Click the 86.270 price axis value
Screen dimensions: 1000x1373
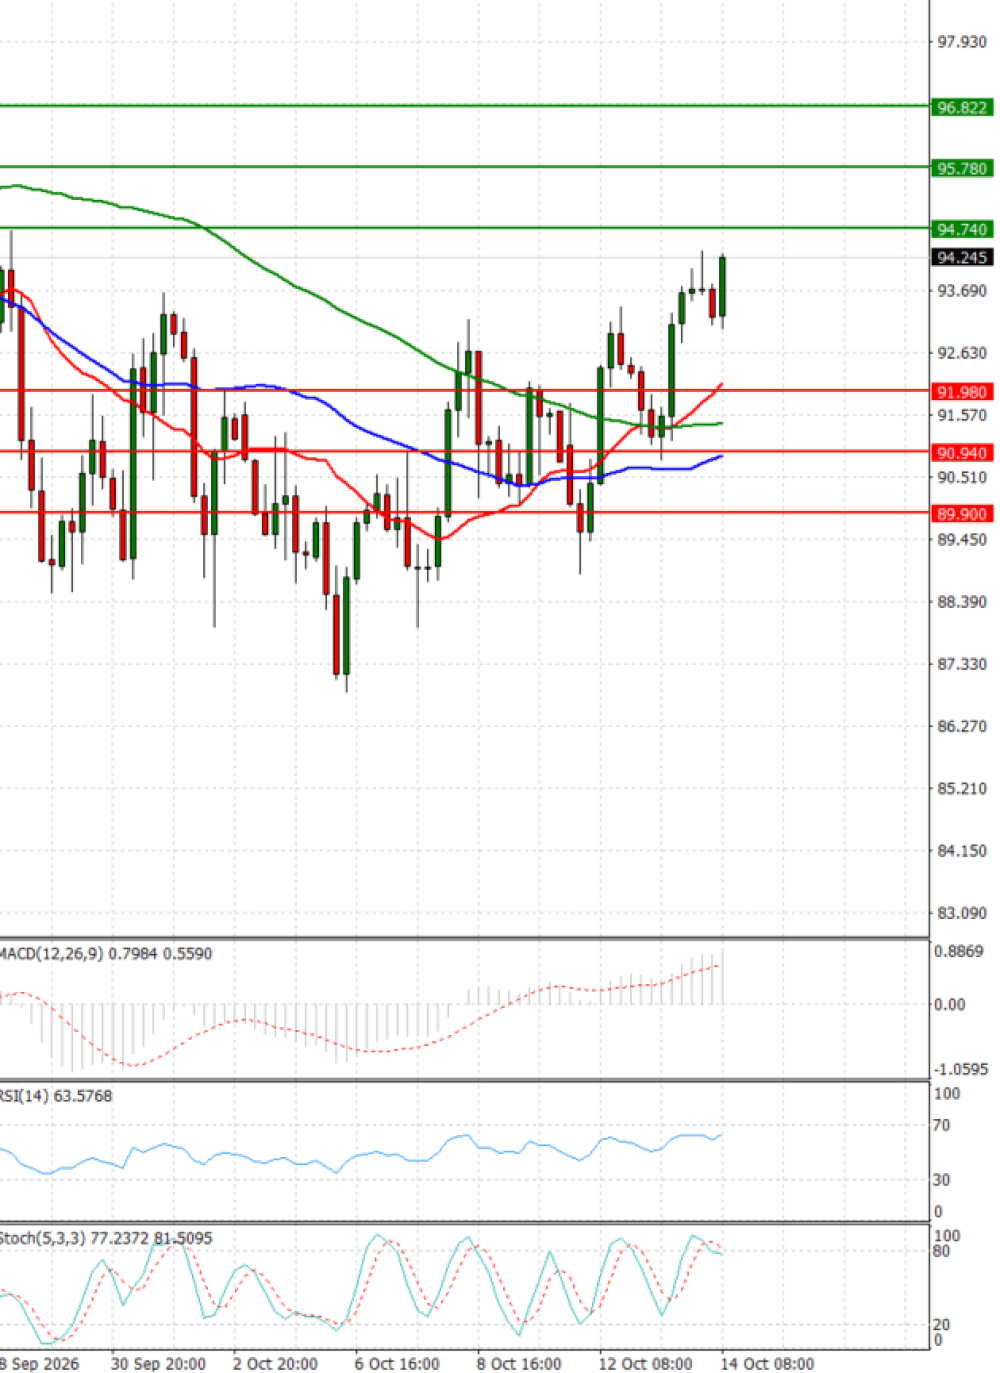[x=961, y=726]
